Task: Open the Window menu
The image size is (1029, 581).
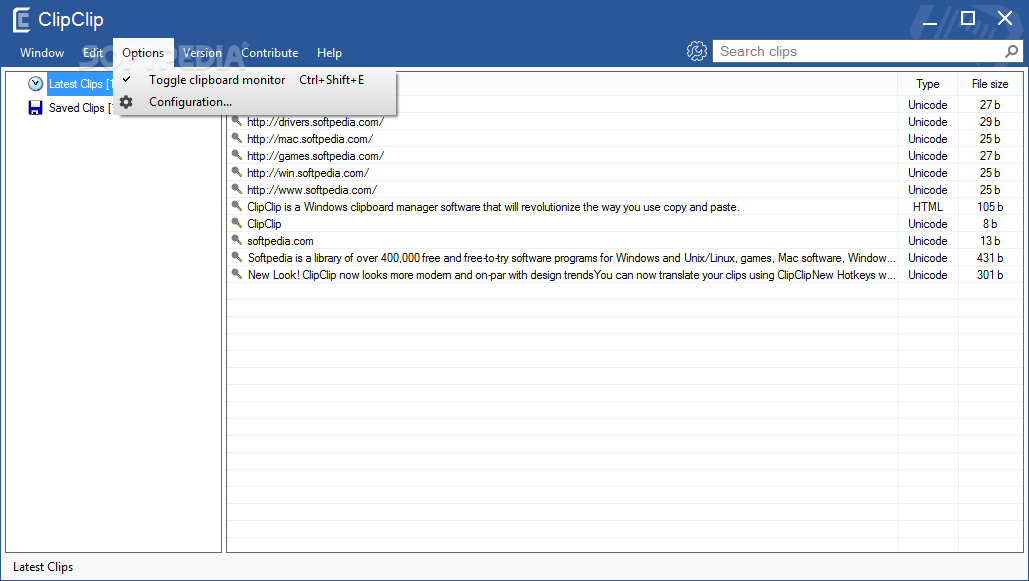Action: coord(42,53)
